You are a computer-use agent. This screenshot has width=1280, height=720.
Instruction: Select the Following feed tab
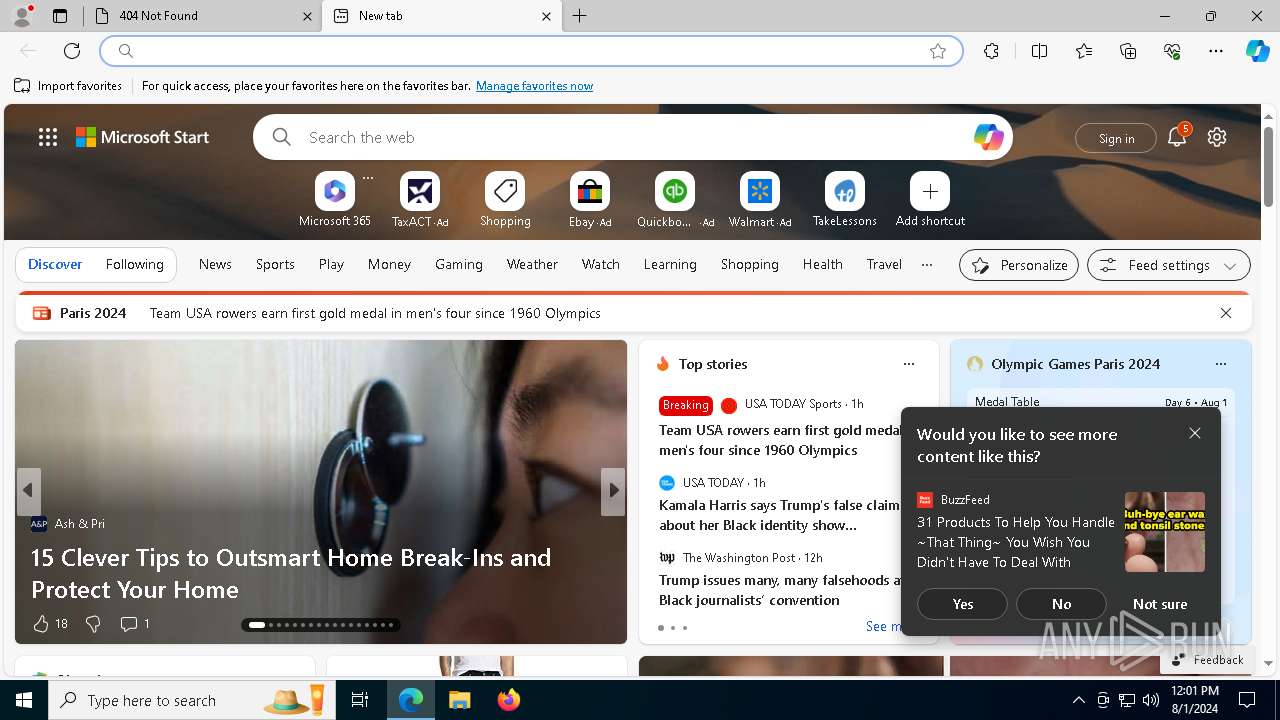(134, 264)
